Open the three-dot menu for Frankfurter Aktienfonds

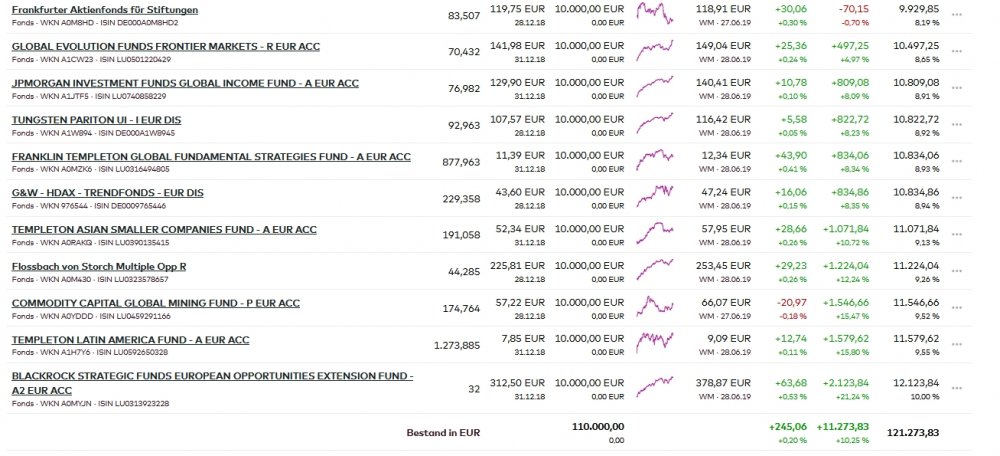pos(957,16)
